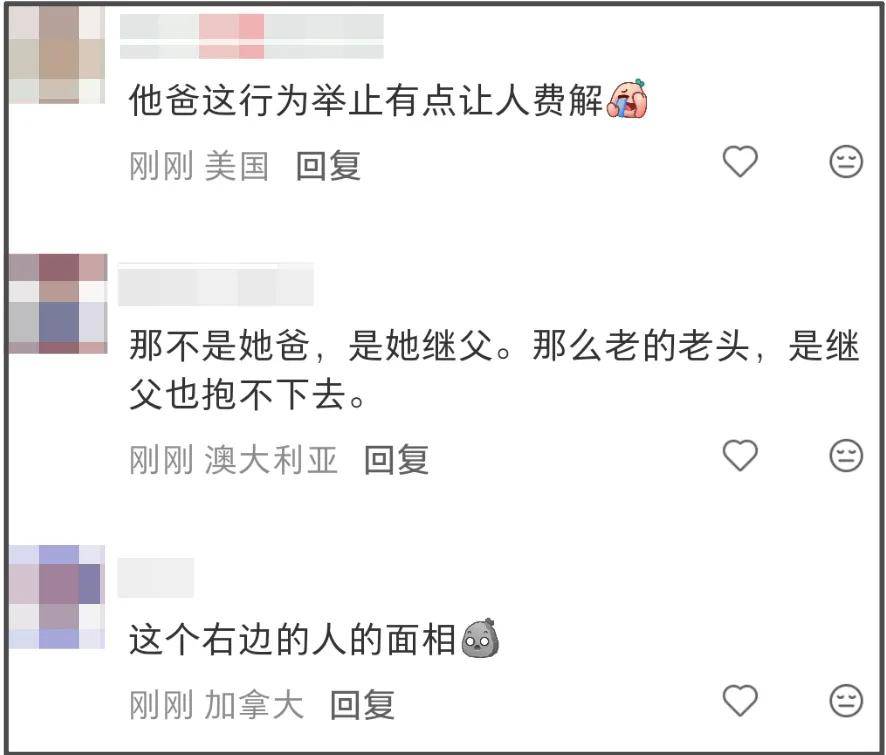Heart the comment about 右边的人的面相

[x=740, y=701]
